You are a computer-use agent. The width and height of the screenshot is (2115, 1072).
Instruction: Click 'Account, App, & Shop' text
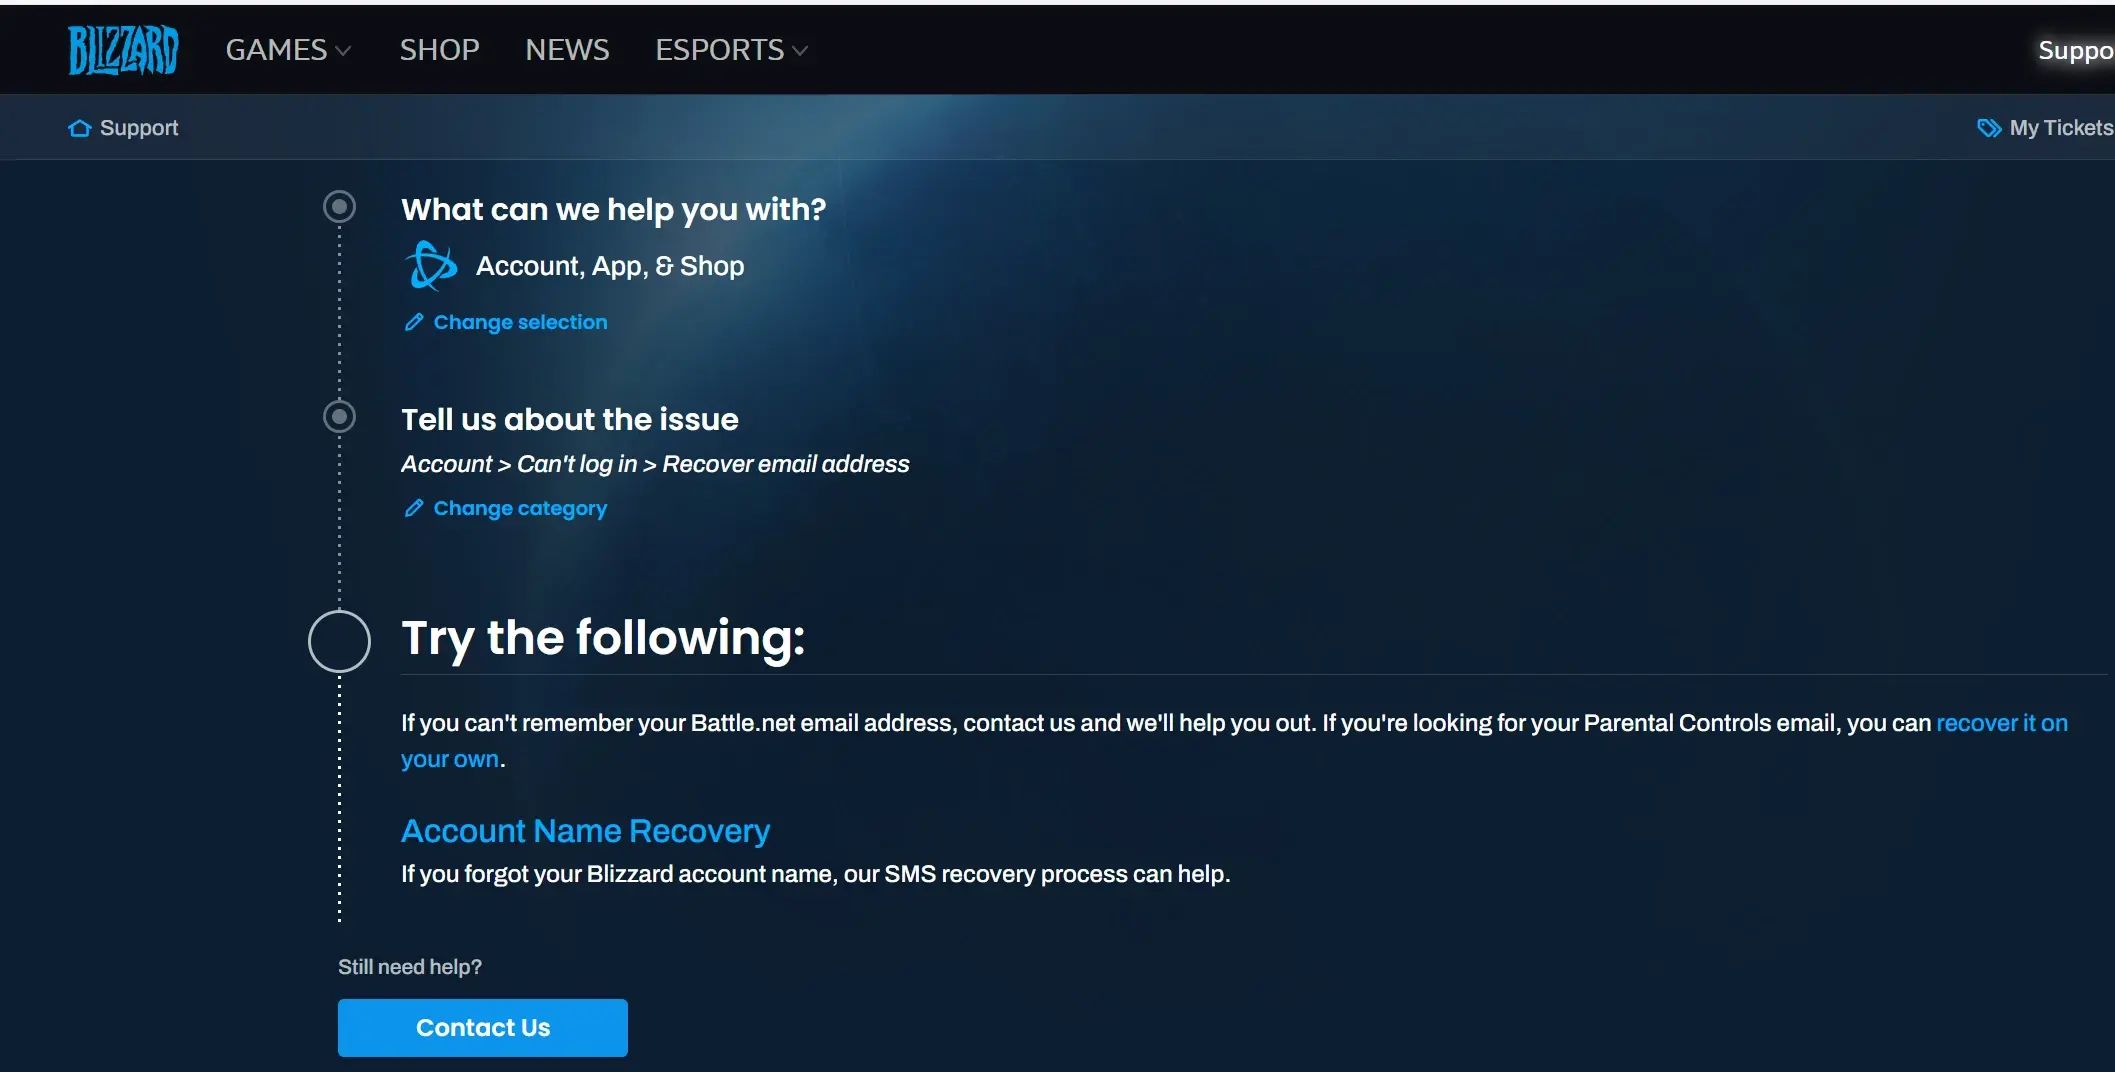[610, 266]
